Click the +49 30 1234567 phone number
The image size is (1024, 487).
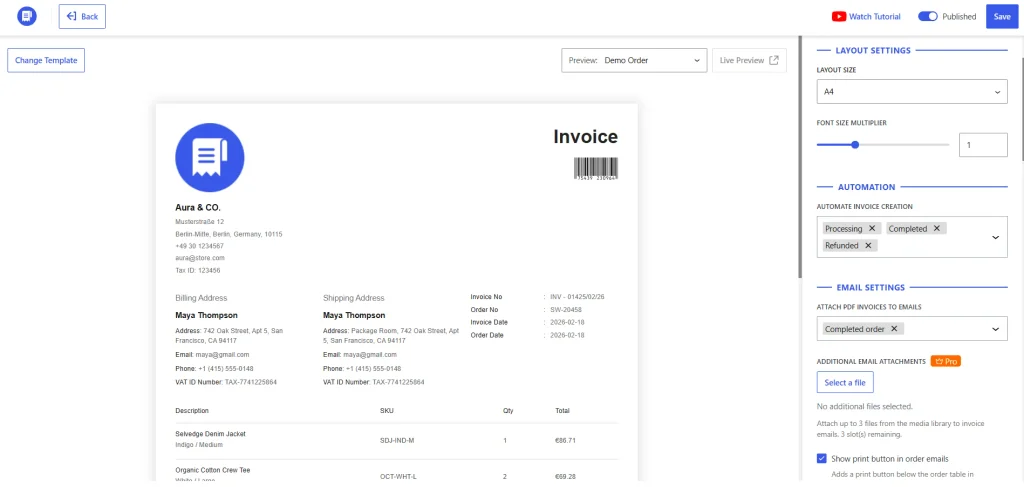(x=199, y=246)
